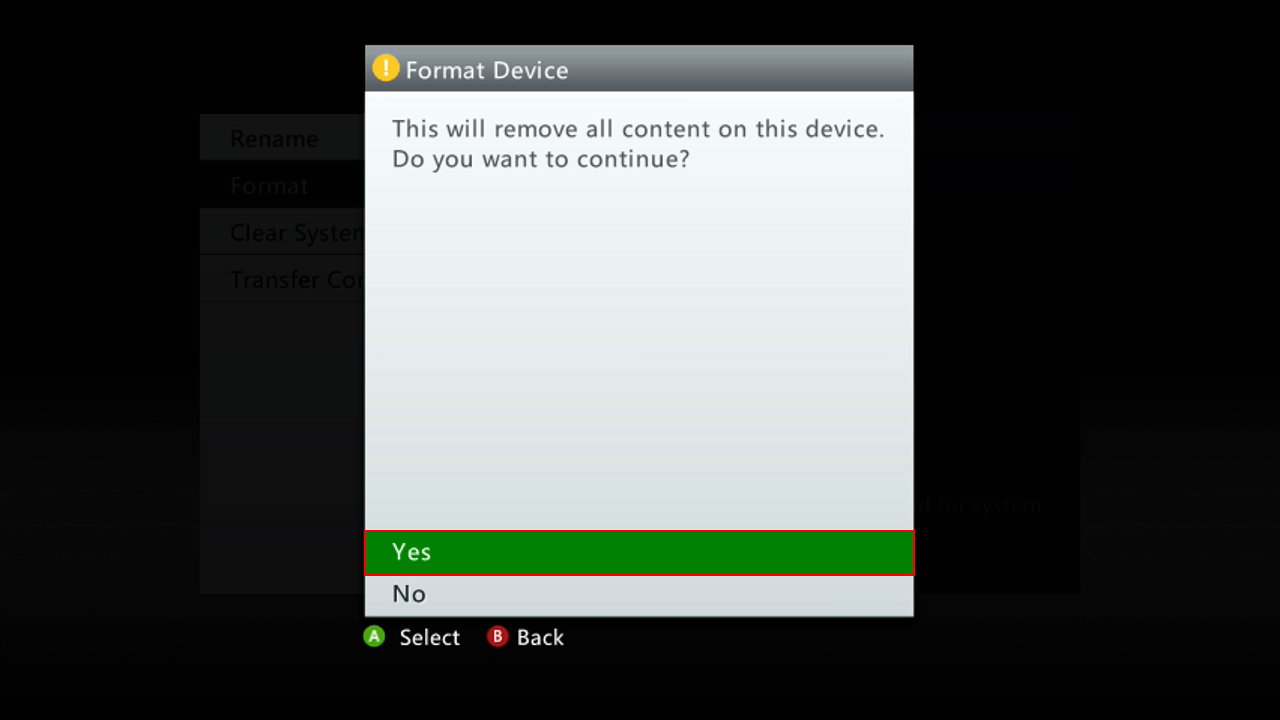Click the Format Device title text

tap(487, 70)
